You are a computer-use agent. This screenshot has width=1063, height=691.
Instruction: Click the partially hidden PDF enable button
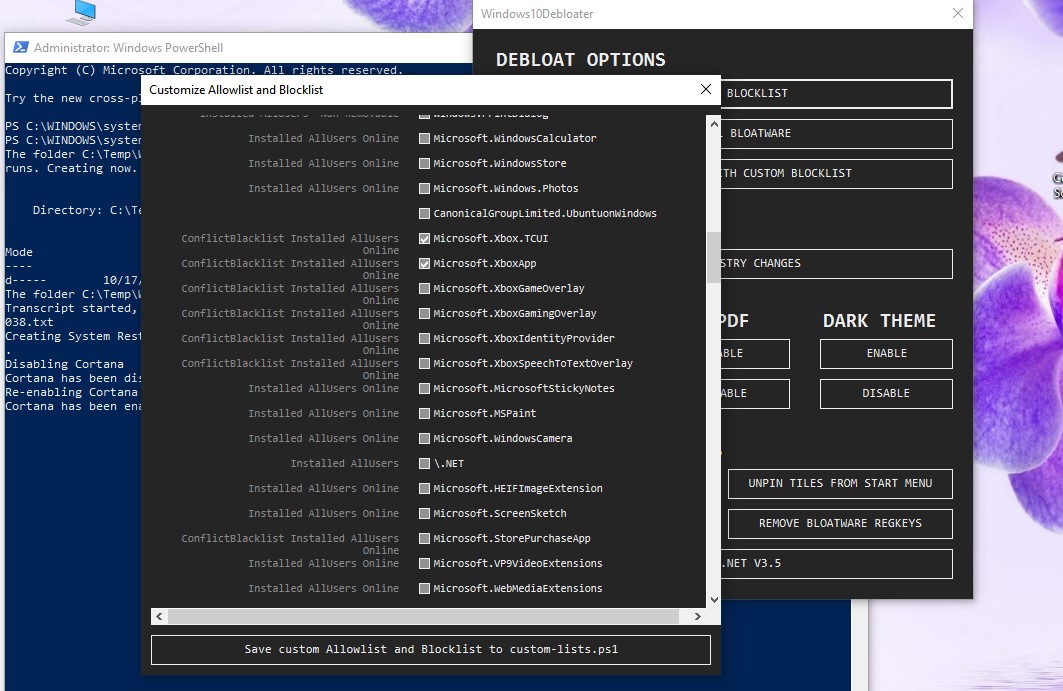(x=755, y=354)
